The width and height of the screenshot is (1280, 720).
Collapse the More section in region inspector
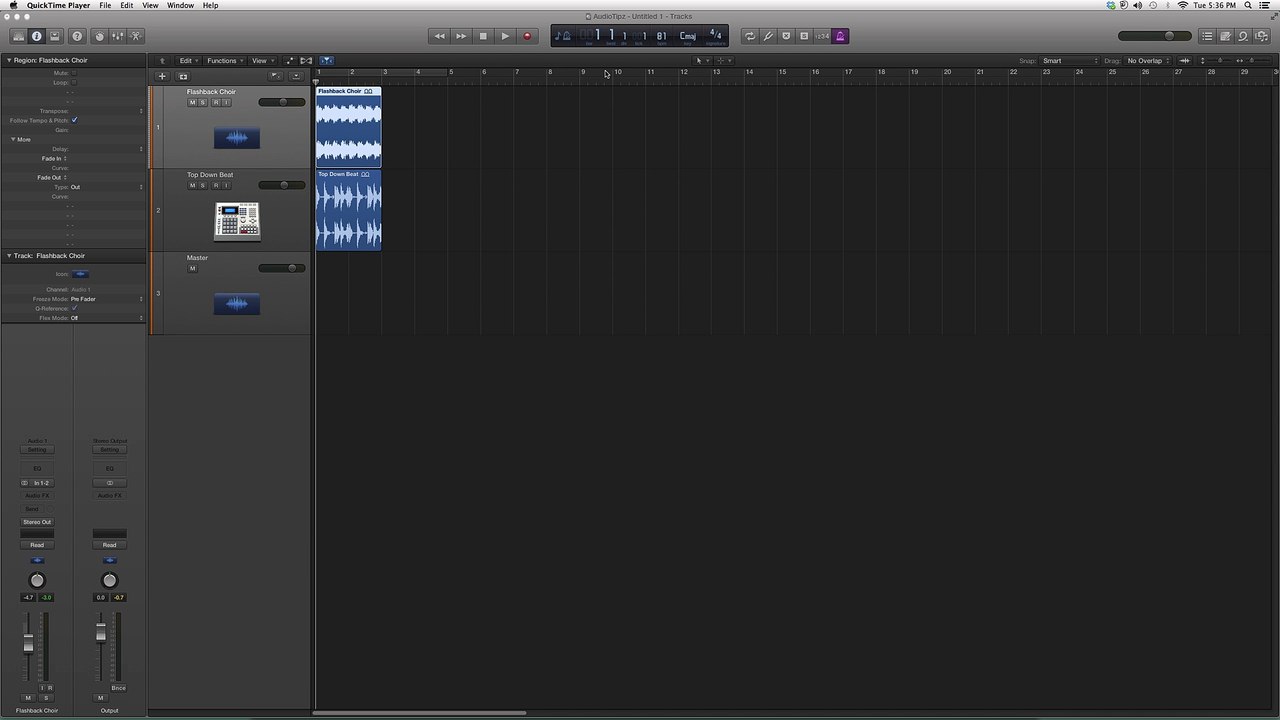[14, 139]
